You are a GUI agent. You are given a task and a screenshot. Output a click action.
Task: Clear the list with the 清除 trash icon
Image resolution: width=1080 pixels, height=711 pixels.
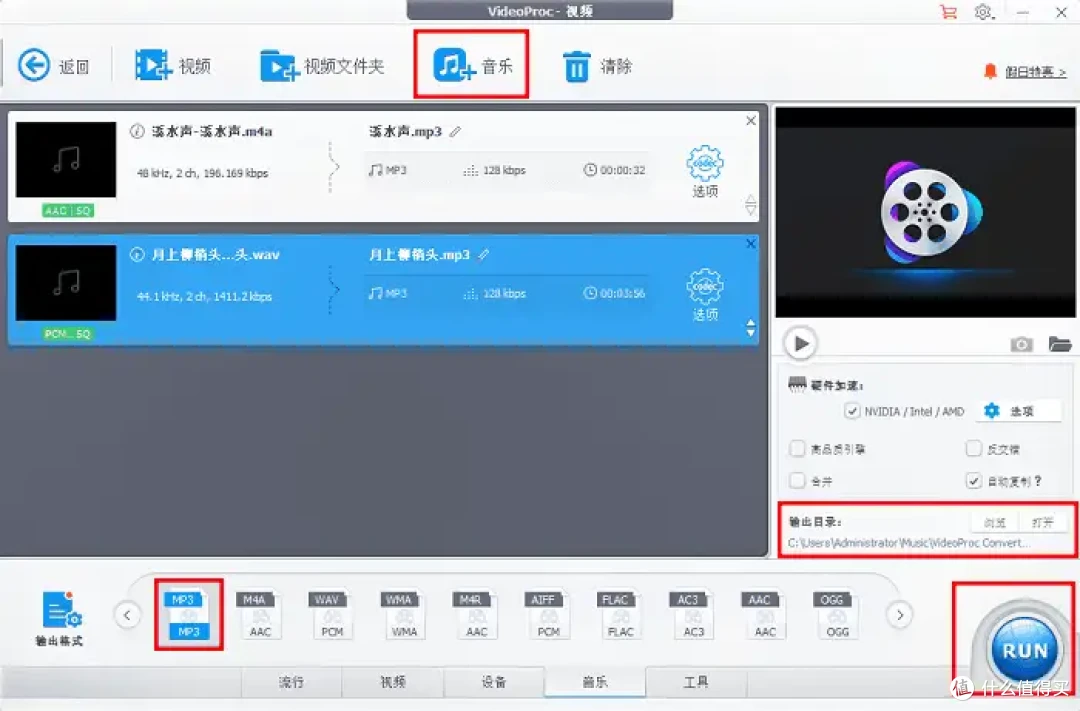click(577, 67)
